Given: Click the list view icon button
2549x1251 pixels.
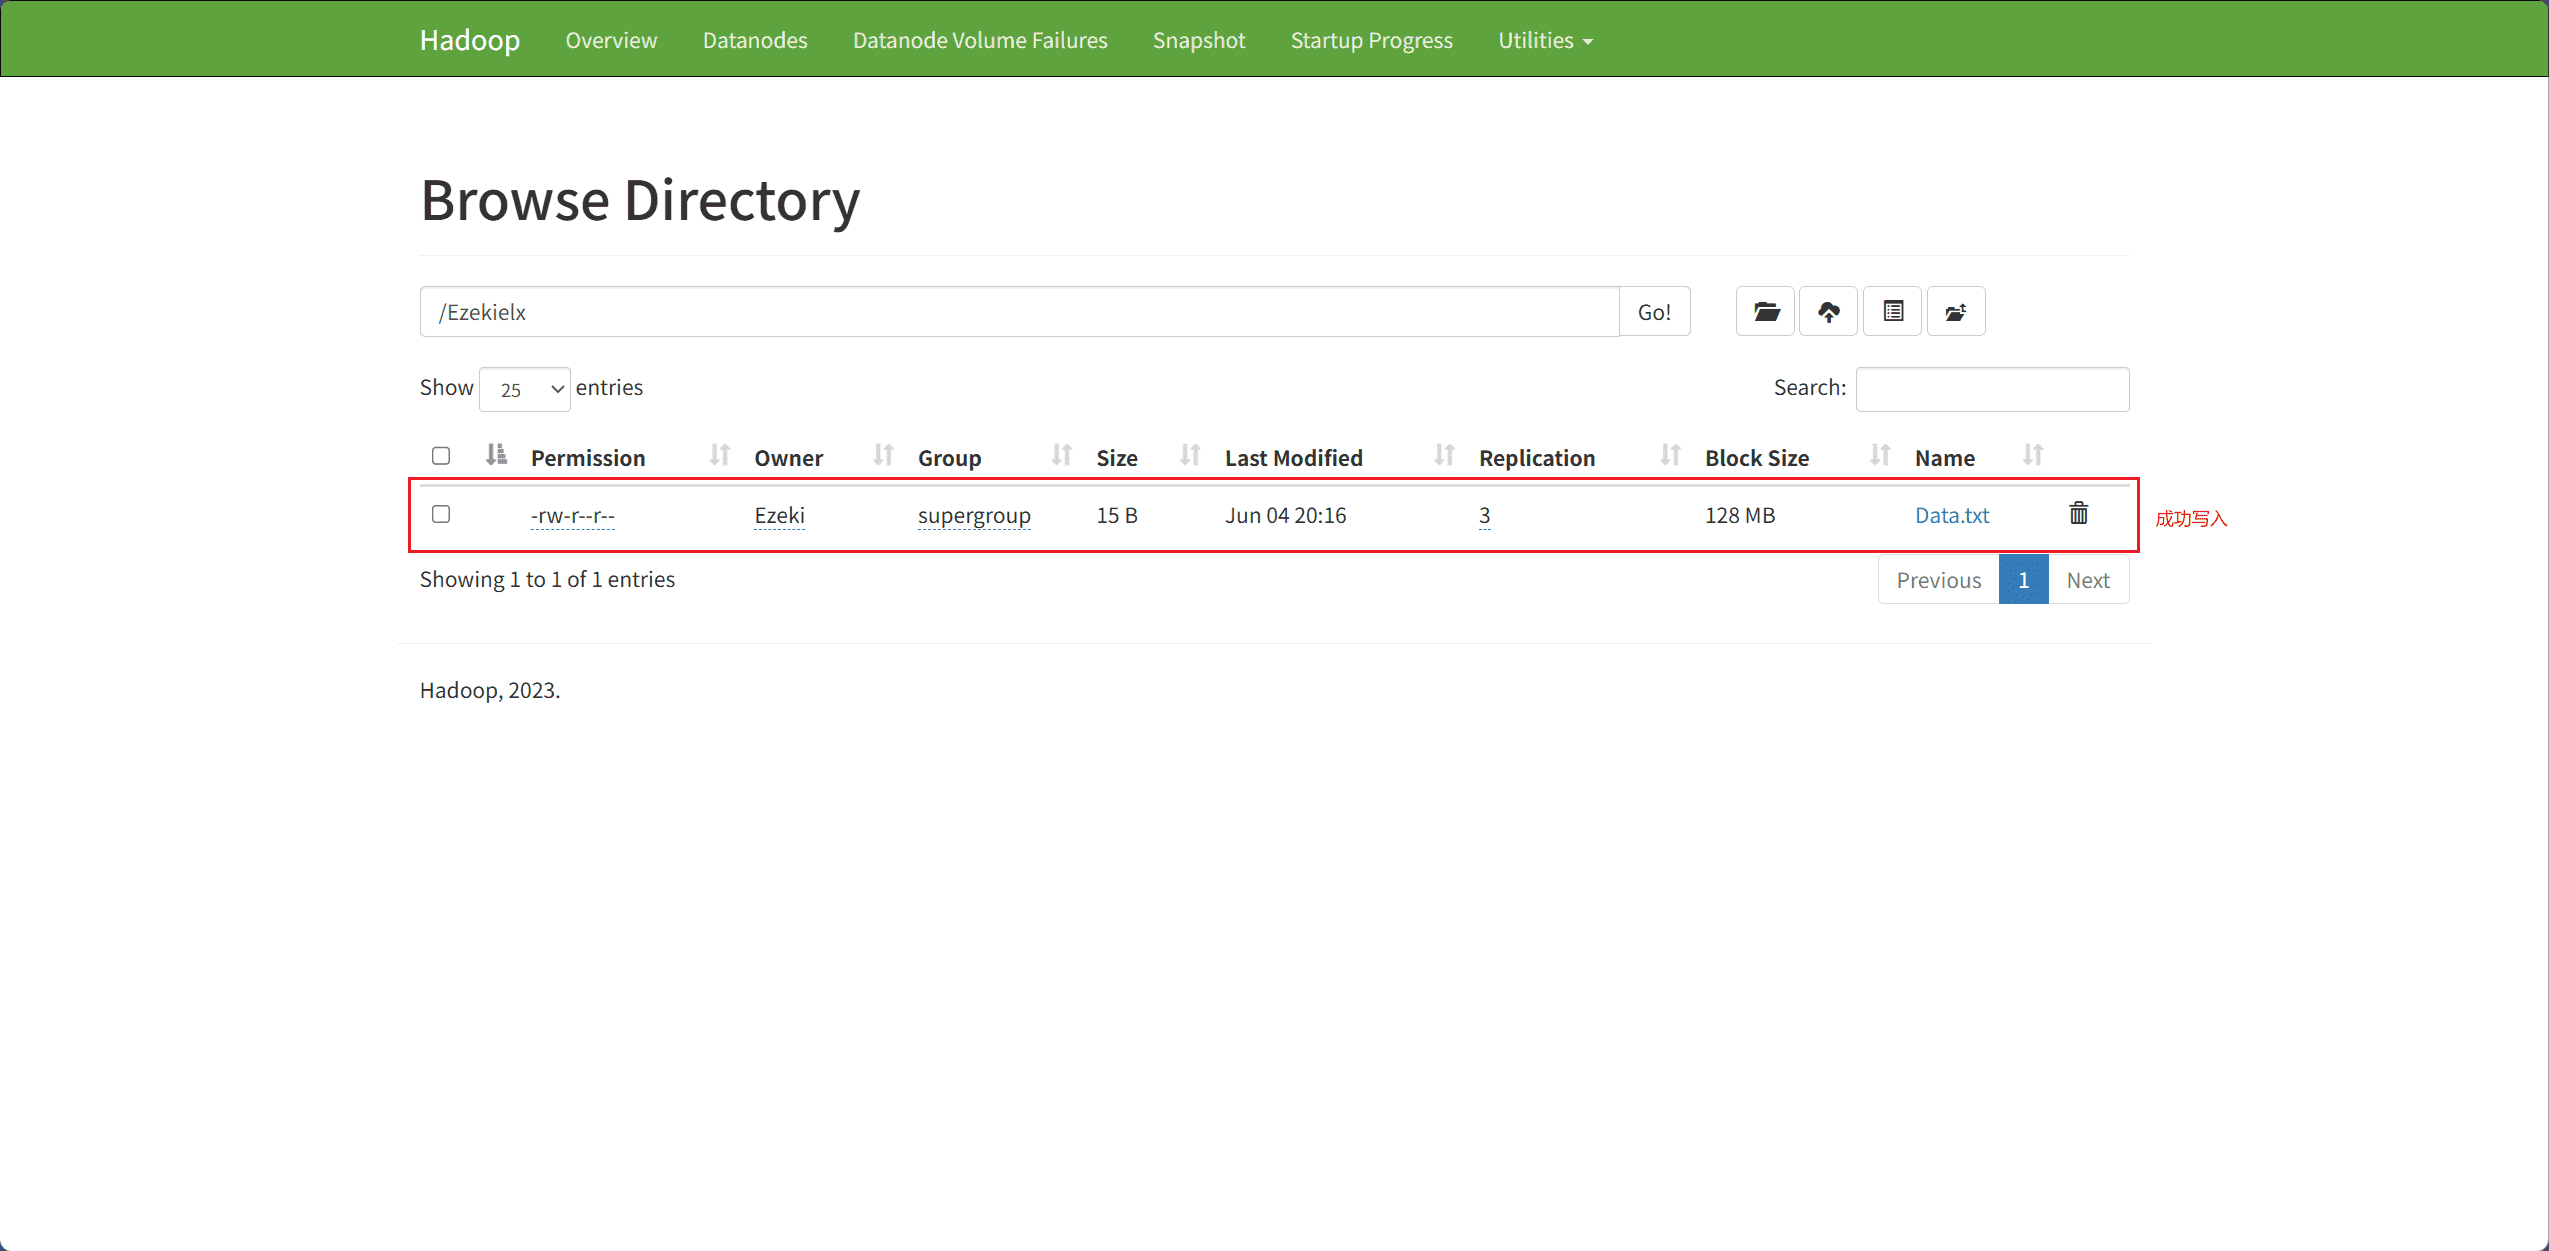Looking at the screenshot, I should pyautogui.click(x=1892, y=312).
